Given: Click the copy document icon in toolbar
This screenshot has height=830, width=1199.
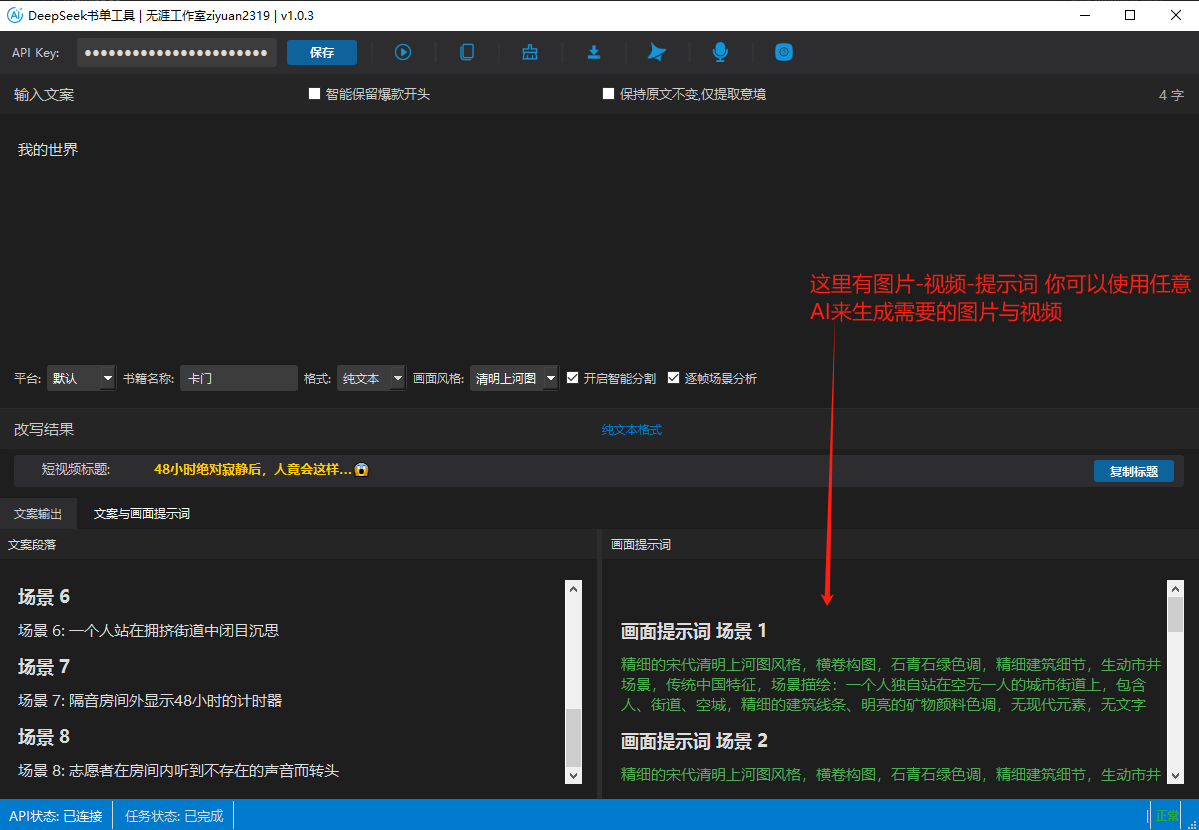Looking at the screenshot, I should pos(467,52).
